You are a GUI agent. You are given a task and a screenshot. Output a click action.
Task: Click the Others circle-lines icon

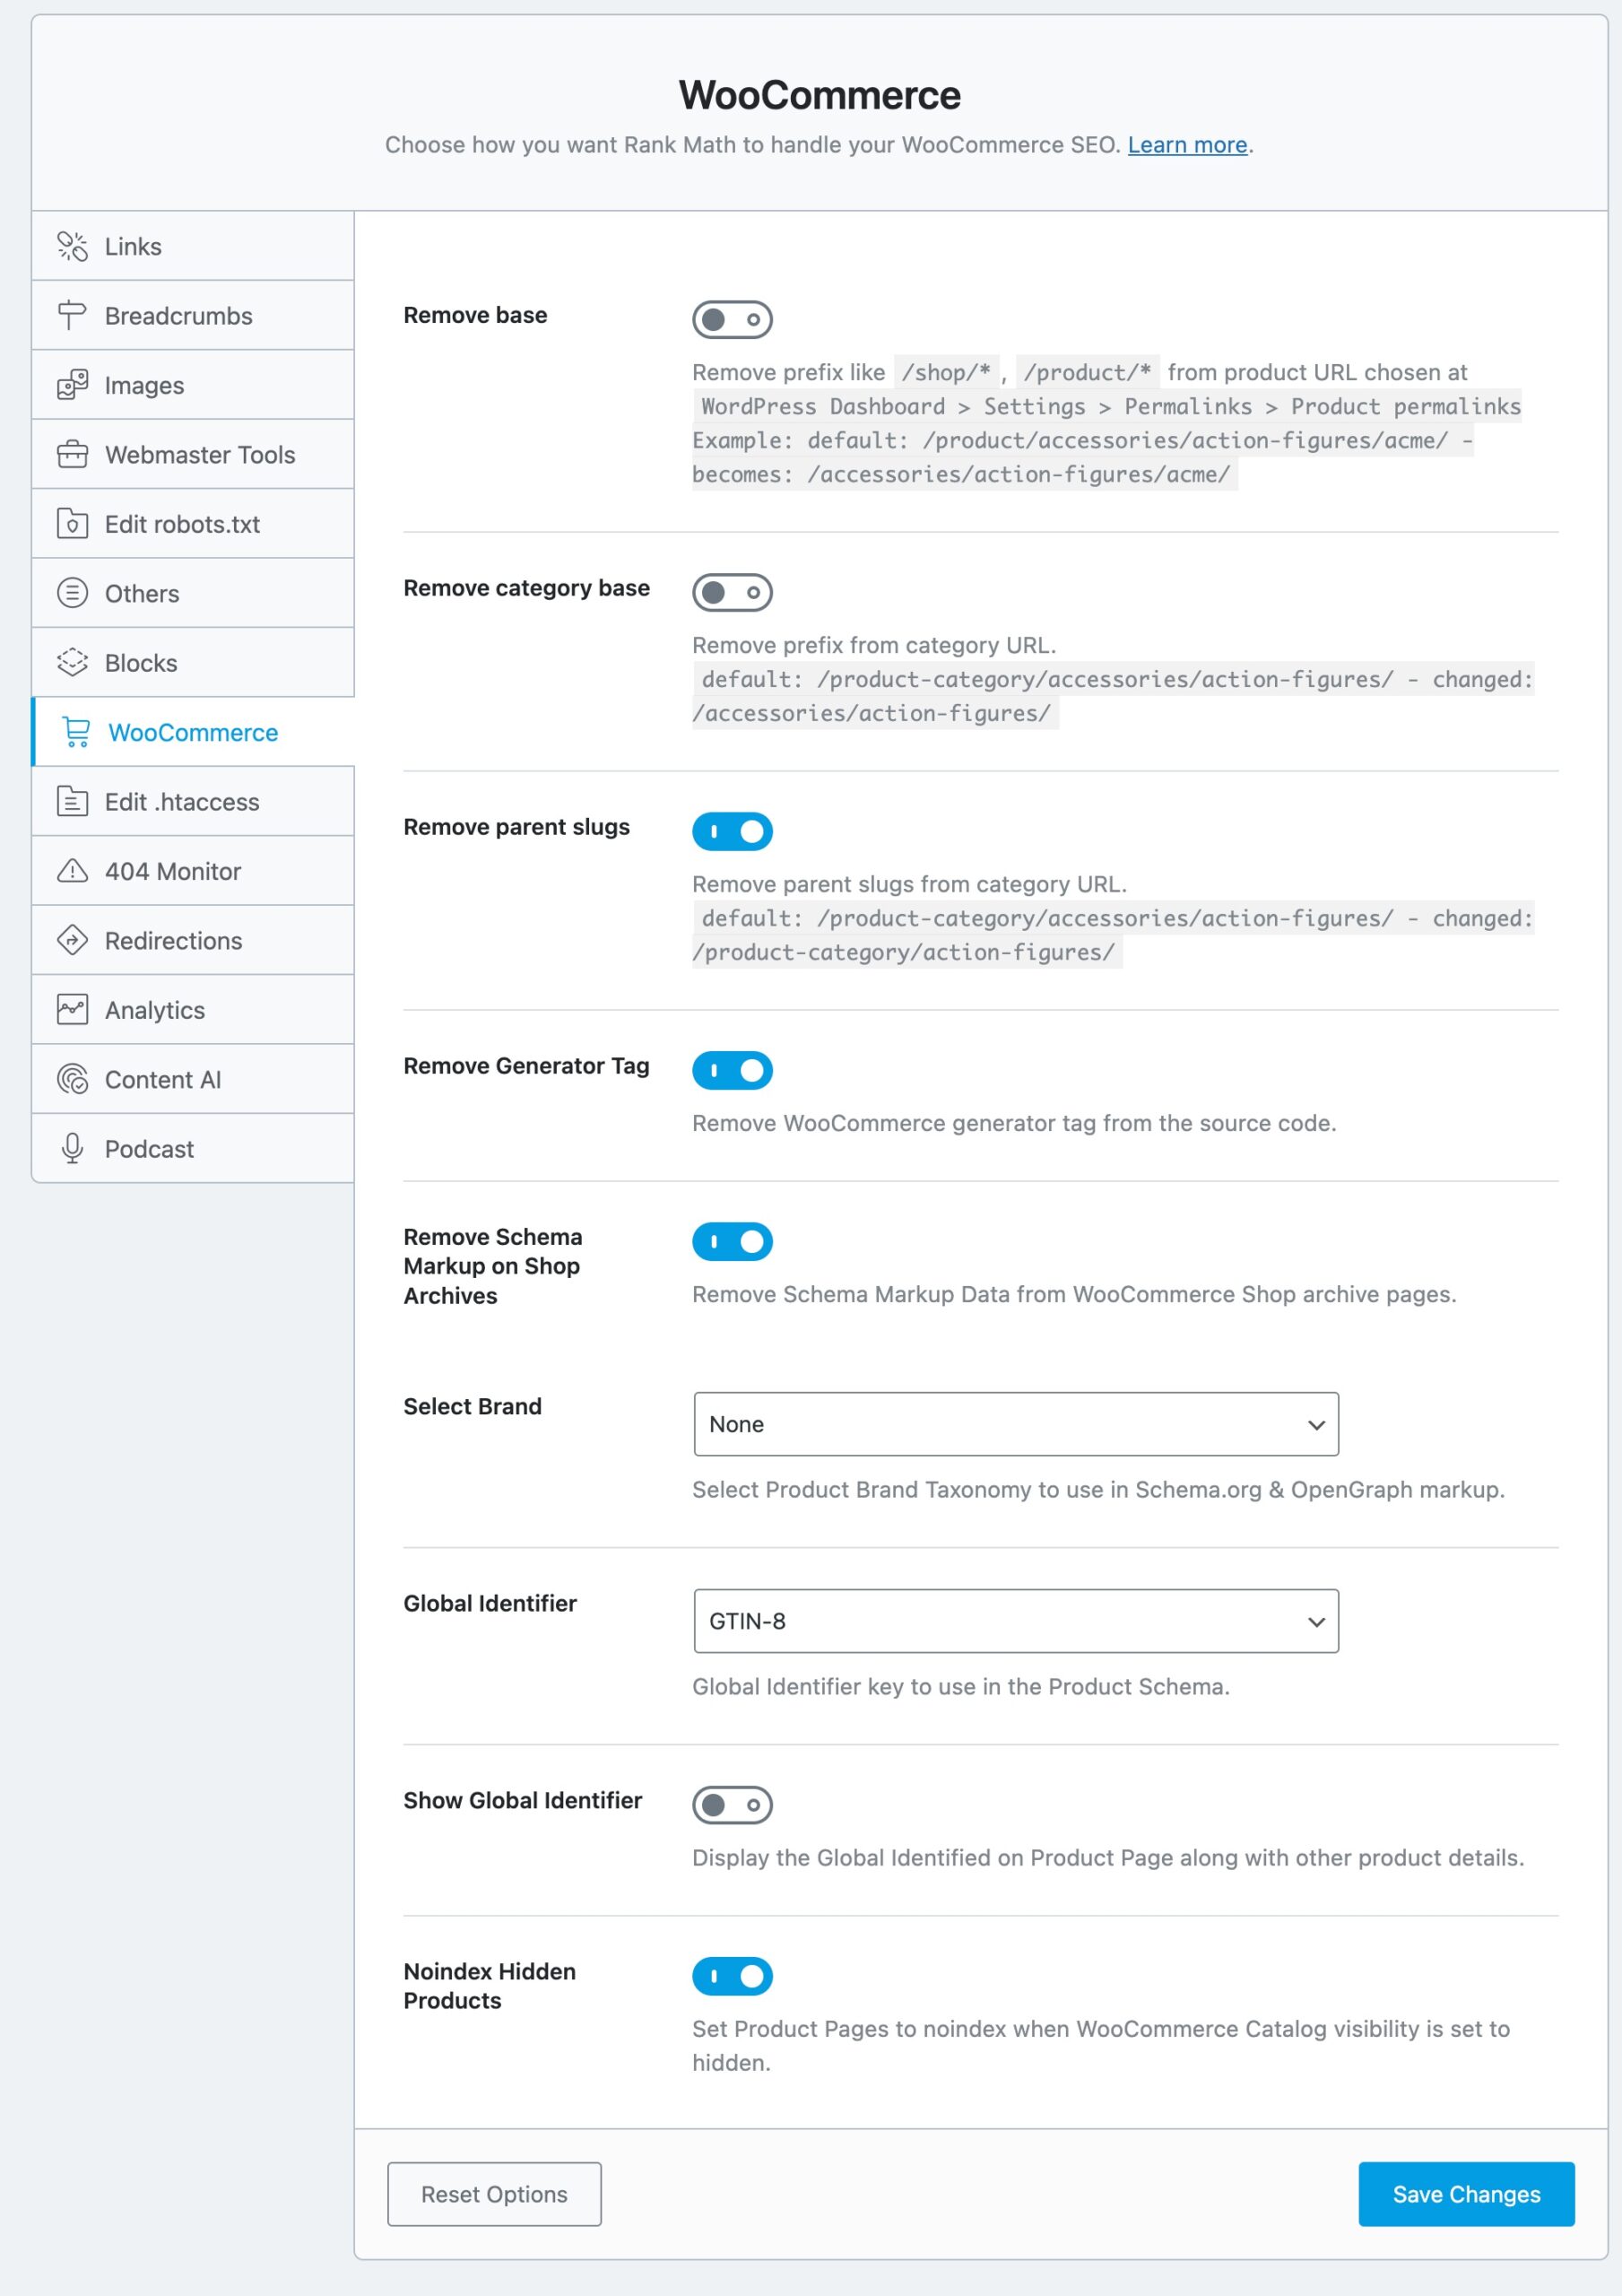coord(72,593)
